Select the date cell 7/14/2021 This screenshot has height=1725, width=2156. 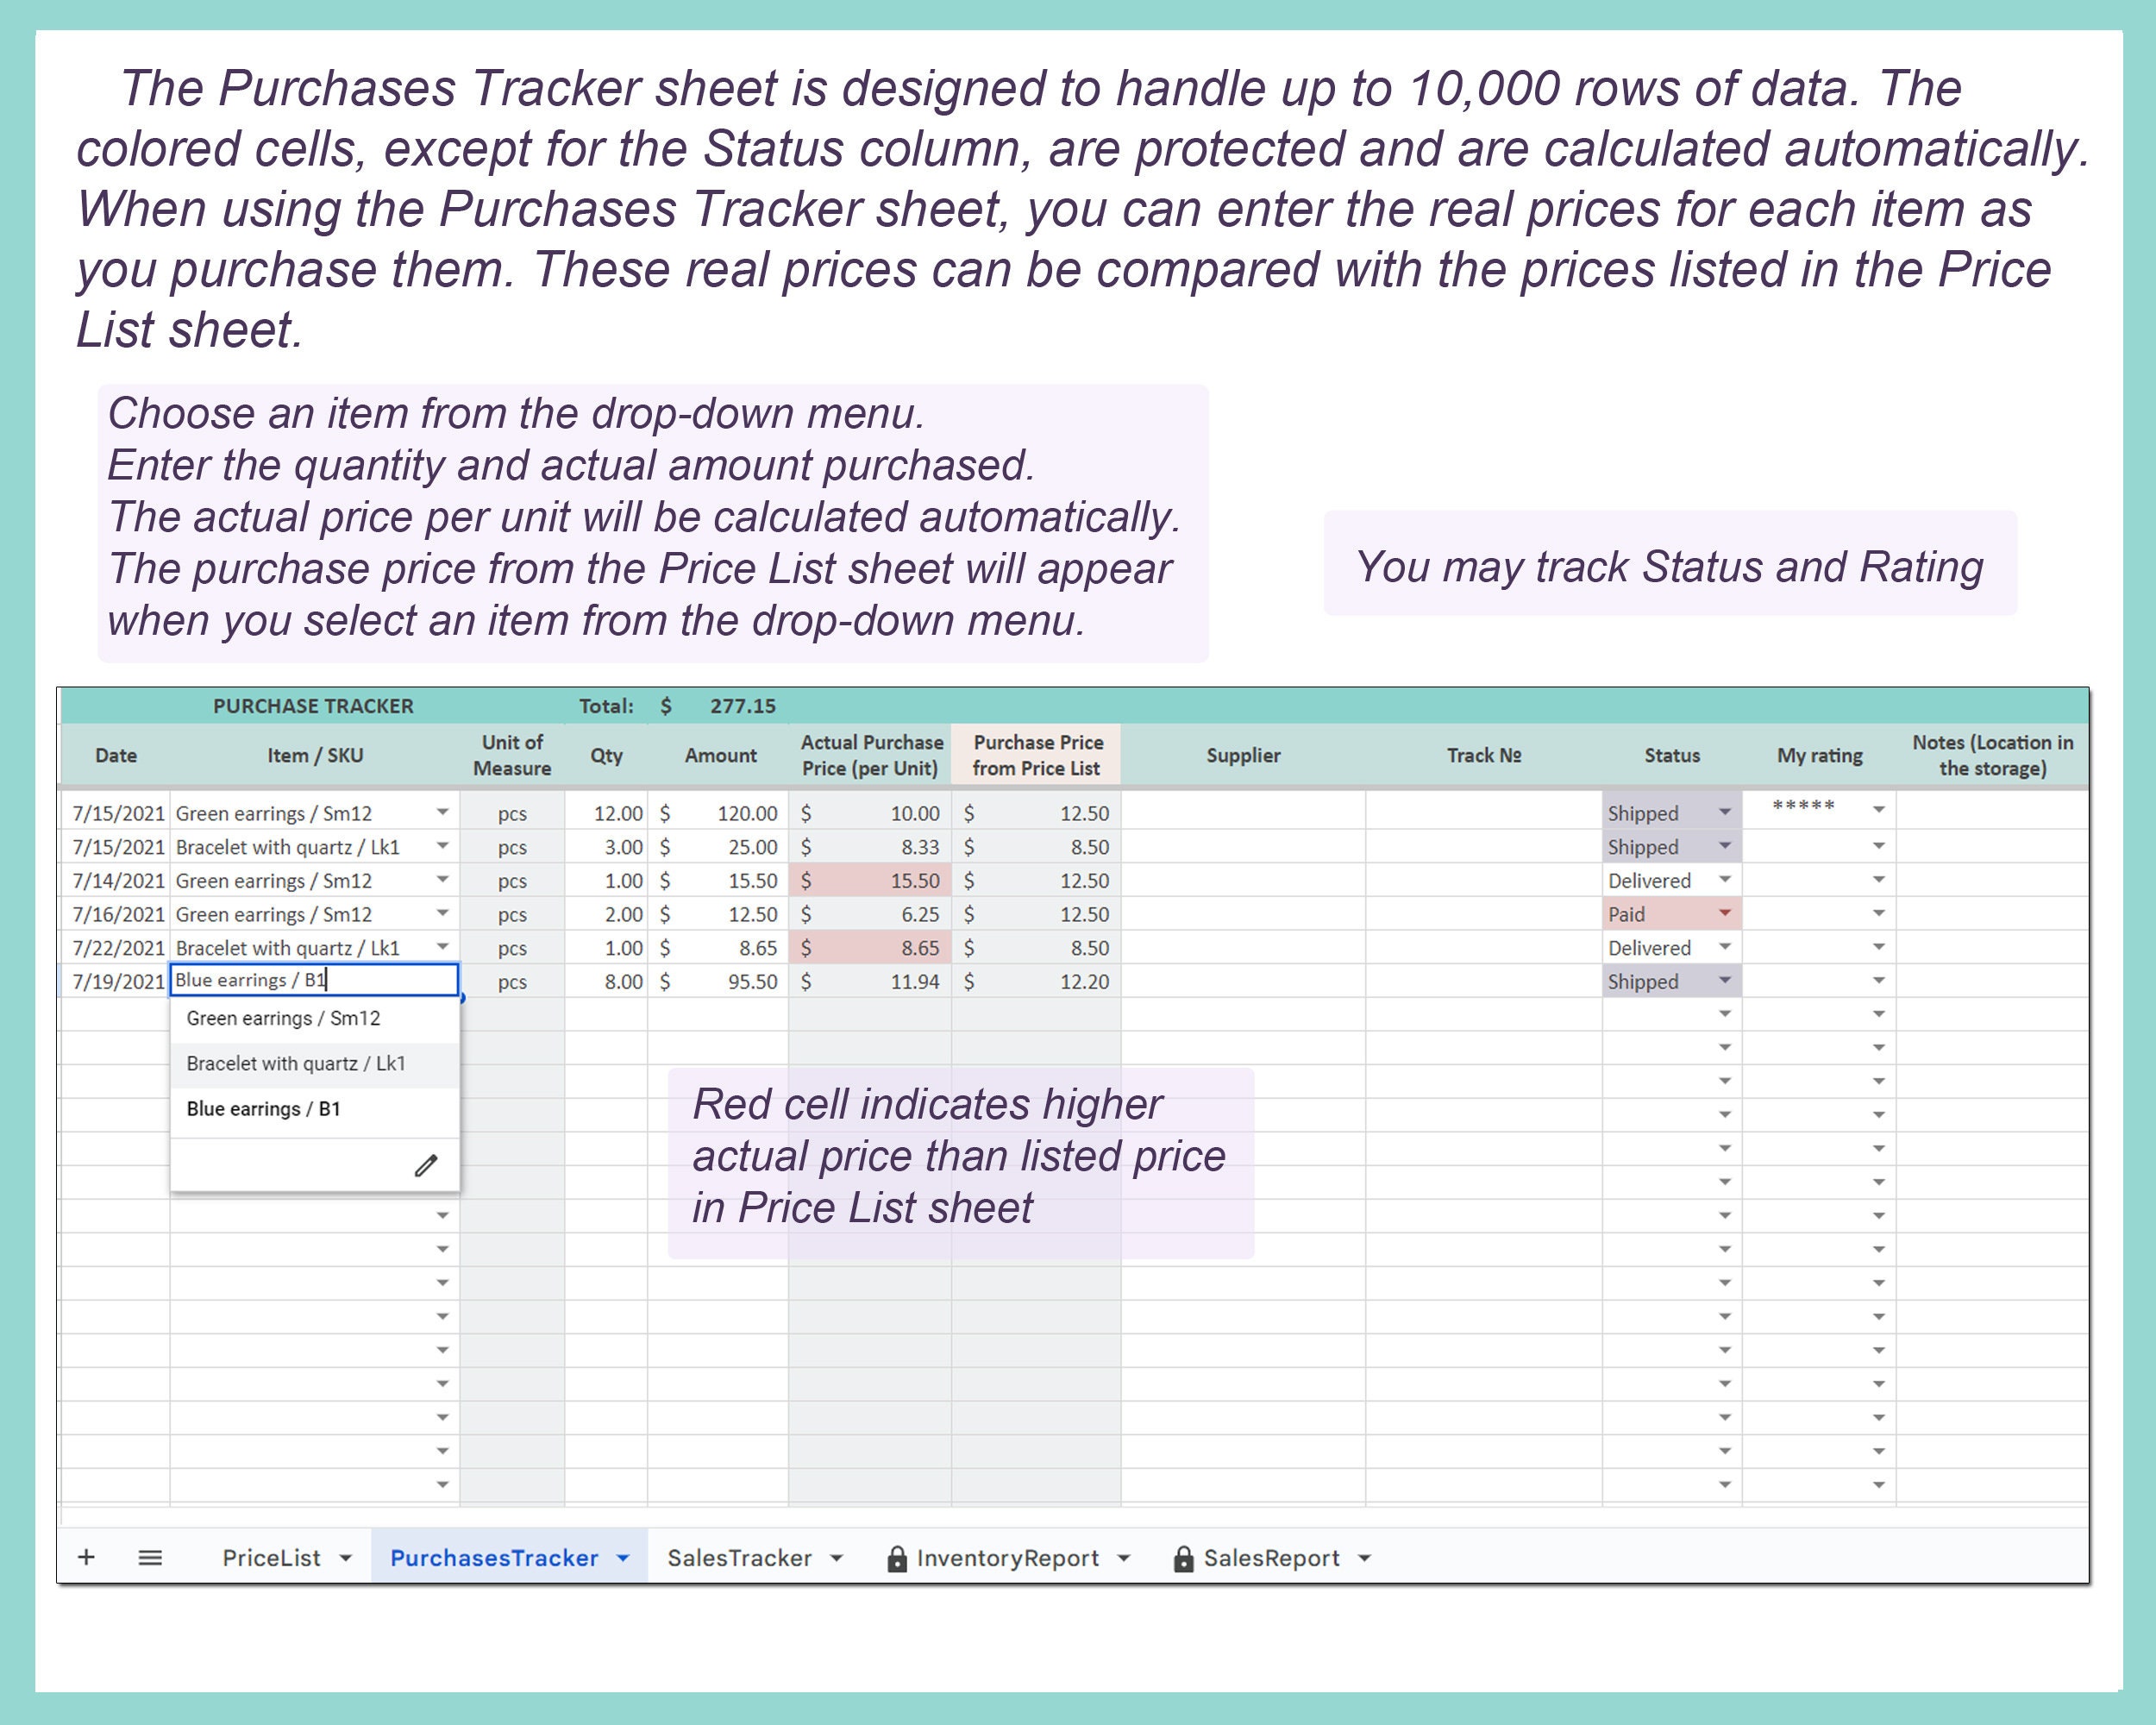coord(116,881)
